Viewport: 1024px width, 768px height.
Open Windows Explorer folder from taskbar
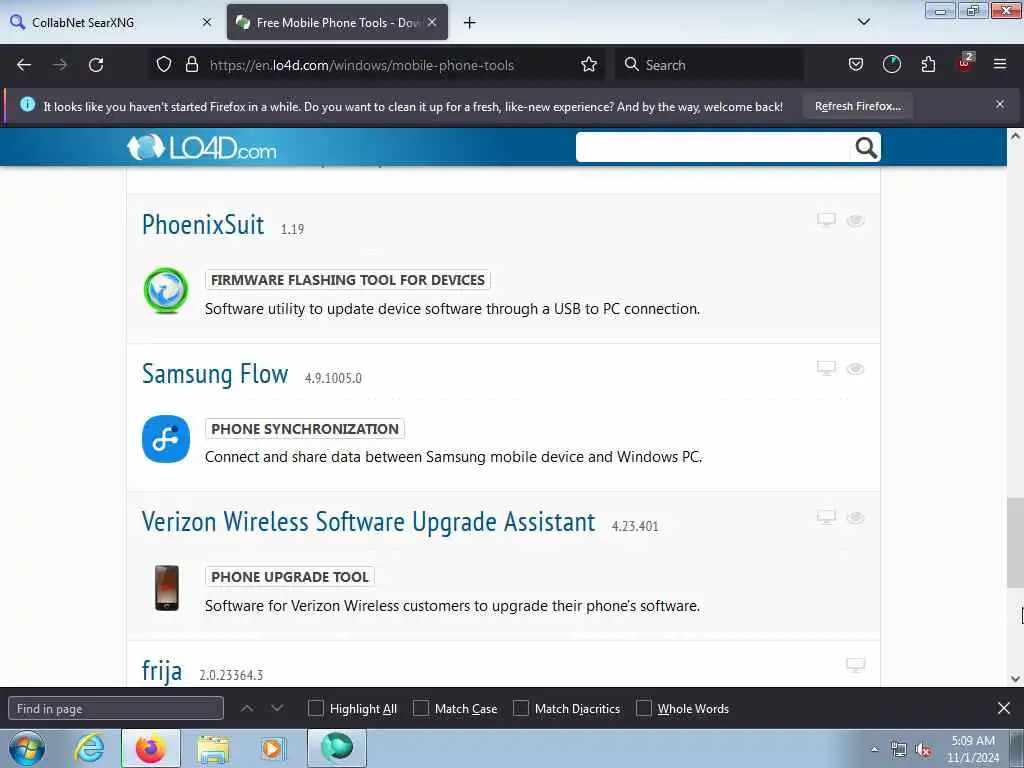(213, 748)
